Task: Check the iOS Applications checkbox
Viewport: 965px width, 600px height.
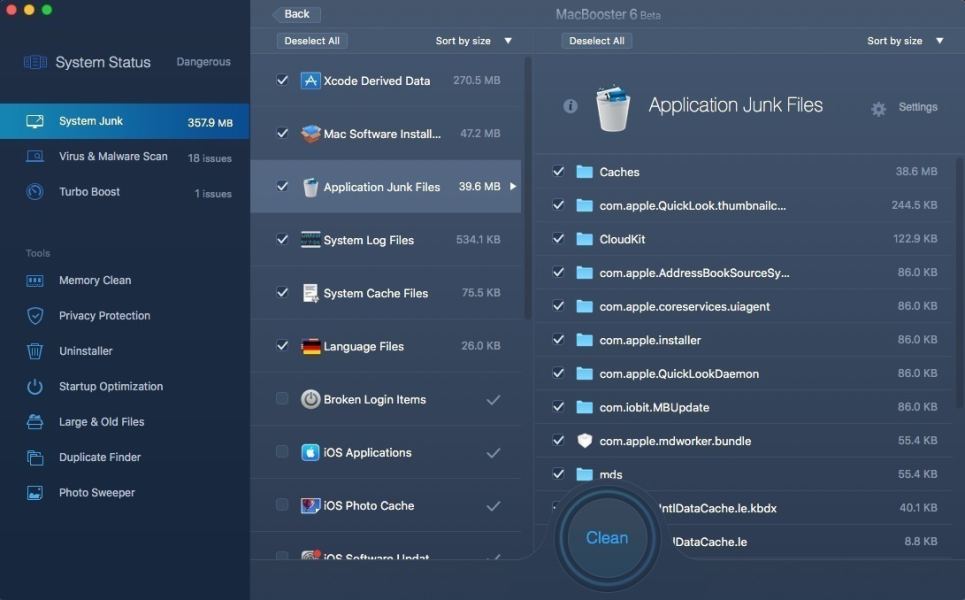Action: click(x=282, y=452)
